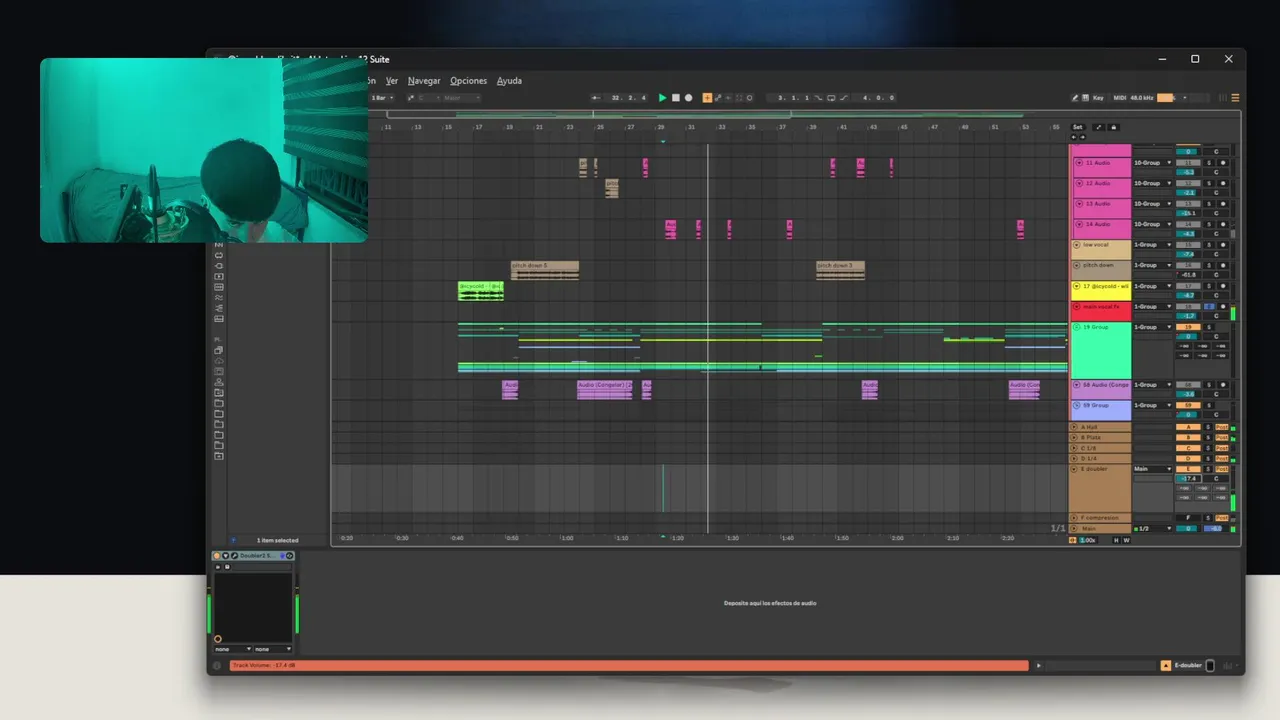Click bar 29 on the timeline ruler
The height and width of the screenshot is (720, 1280).
660,127
